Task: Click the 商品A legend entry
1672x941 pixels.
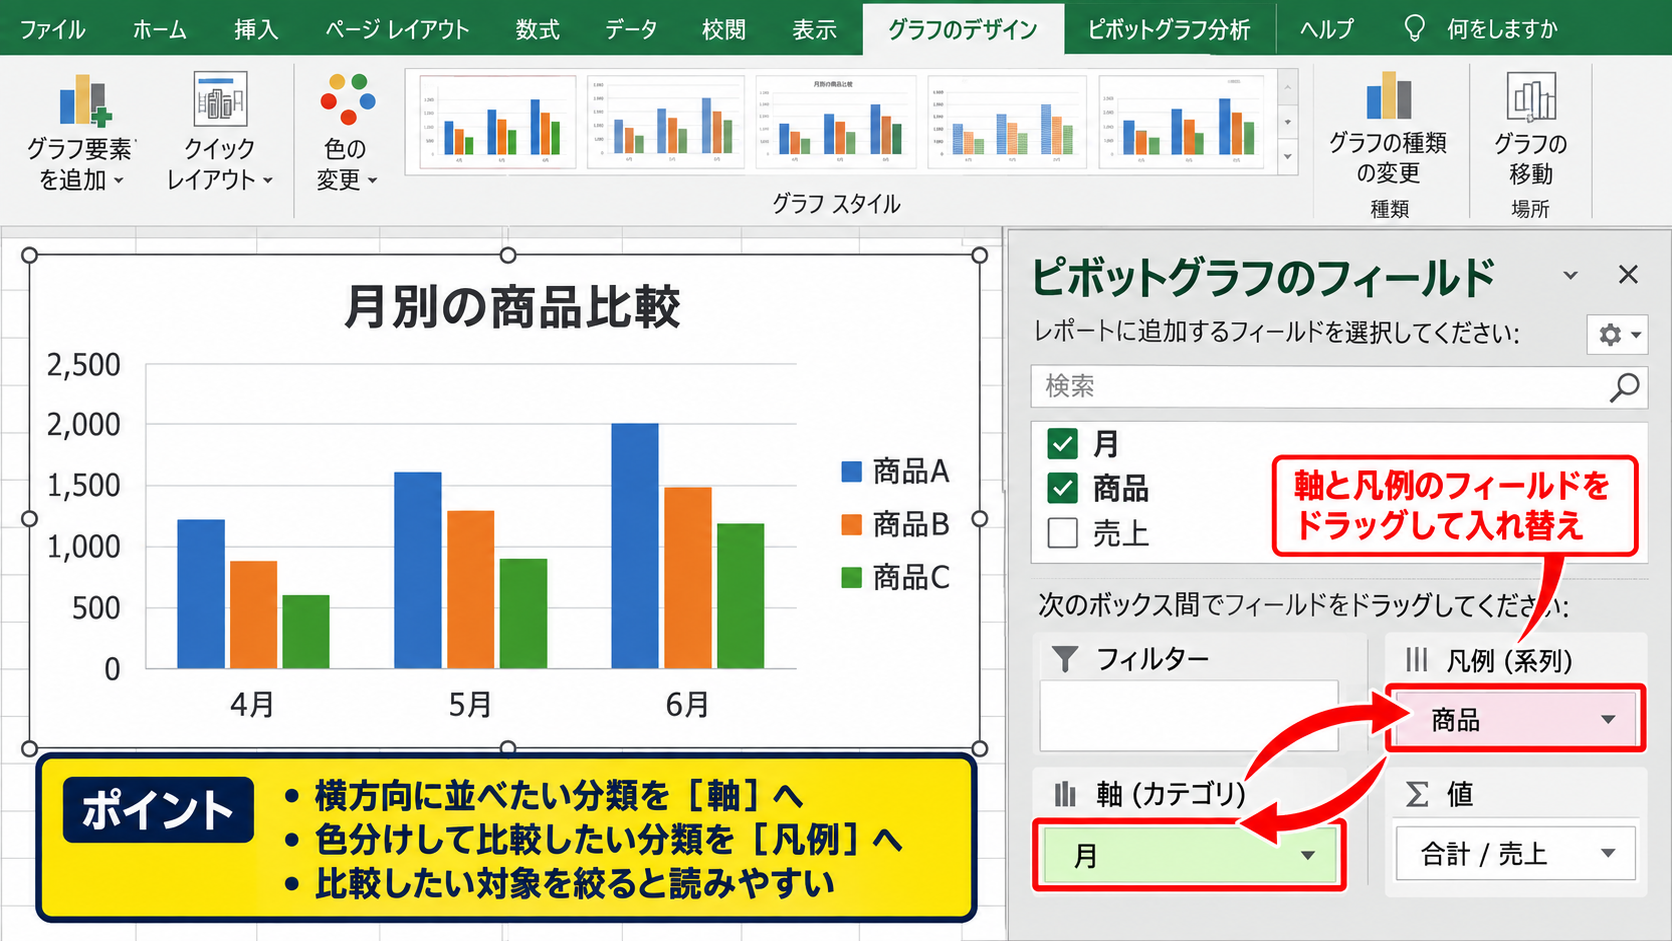Action: pos(896,471)
